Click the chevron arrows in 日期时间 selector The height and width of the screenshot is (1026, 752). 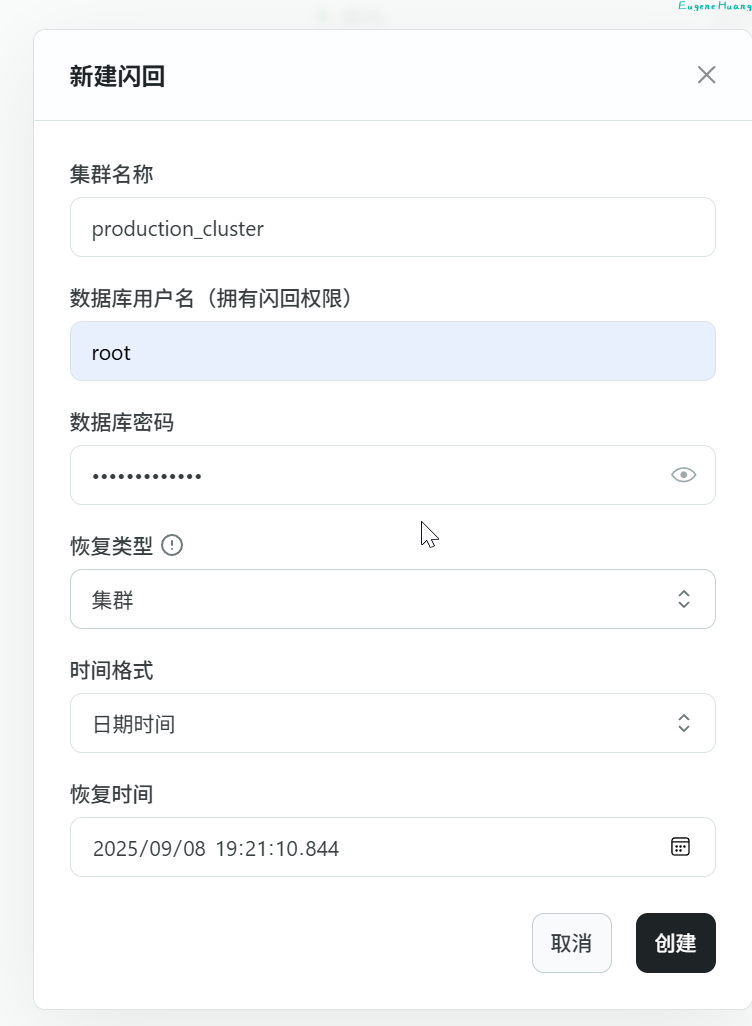click(684, 723)
